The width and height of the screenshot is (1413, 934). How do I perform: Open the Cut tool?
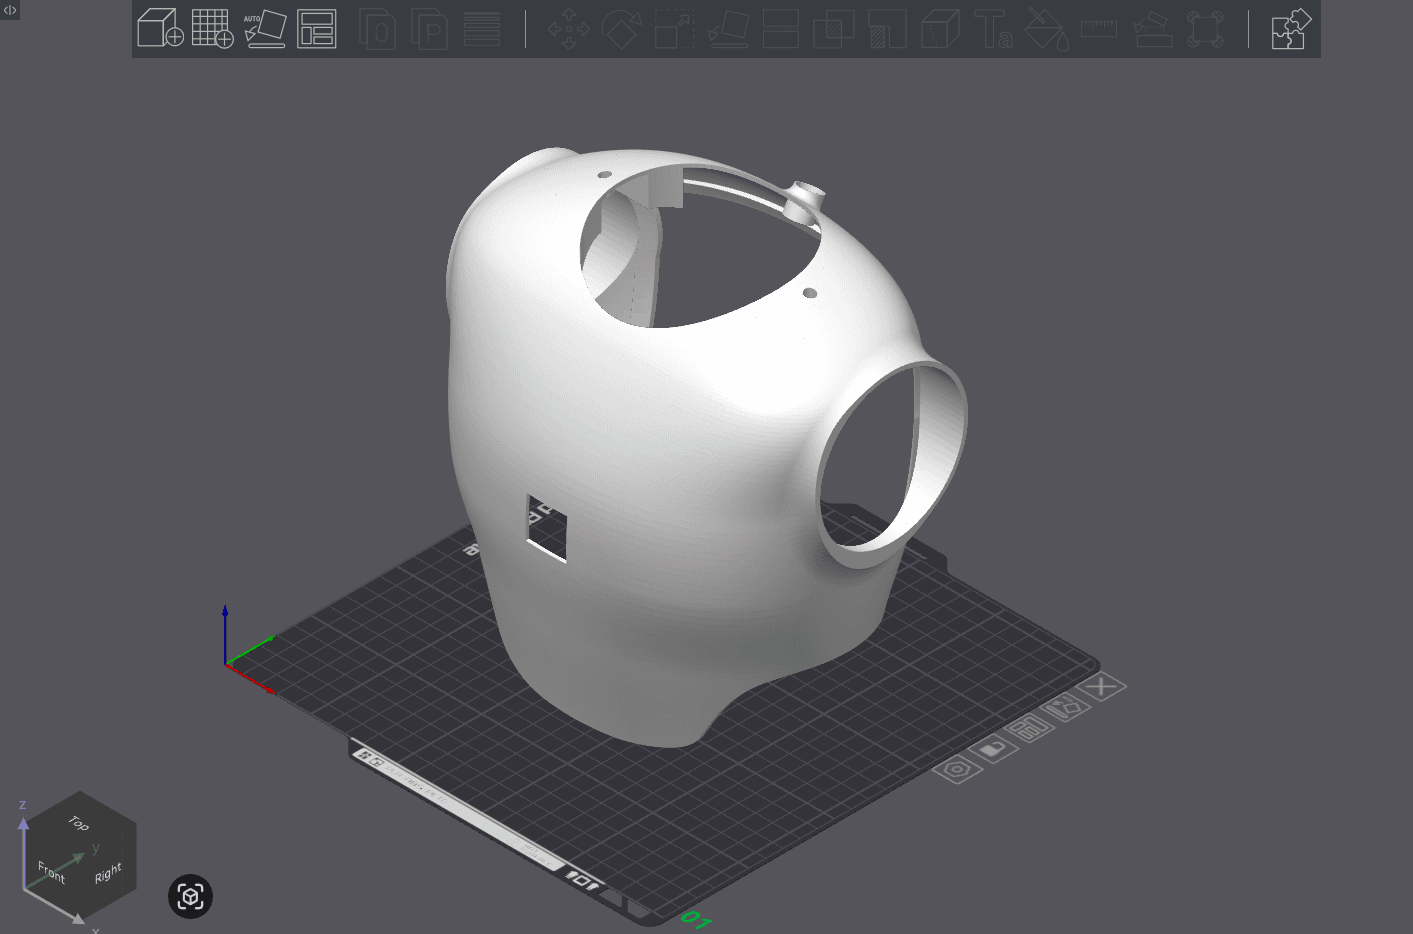tap(781, 30)
